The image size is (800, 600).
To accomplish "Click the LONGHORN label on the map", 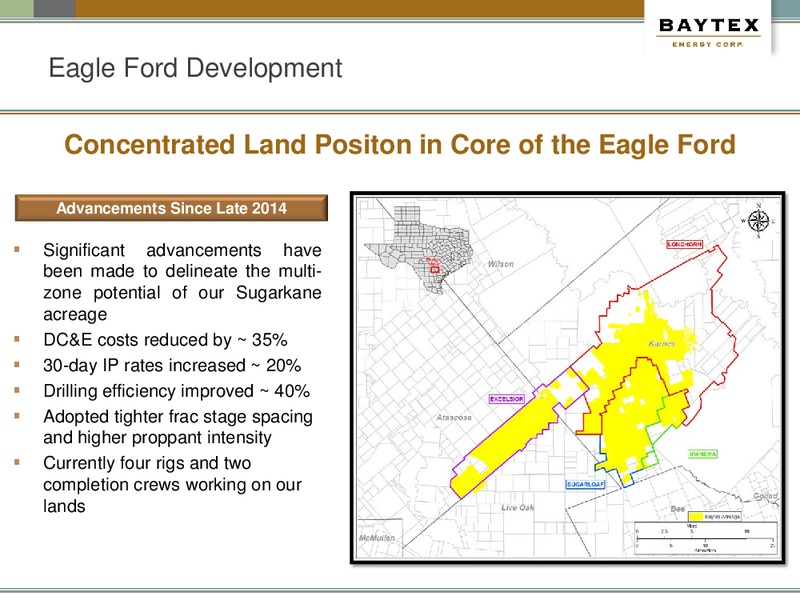I will click(x=685, y=244).
